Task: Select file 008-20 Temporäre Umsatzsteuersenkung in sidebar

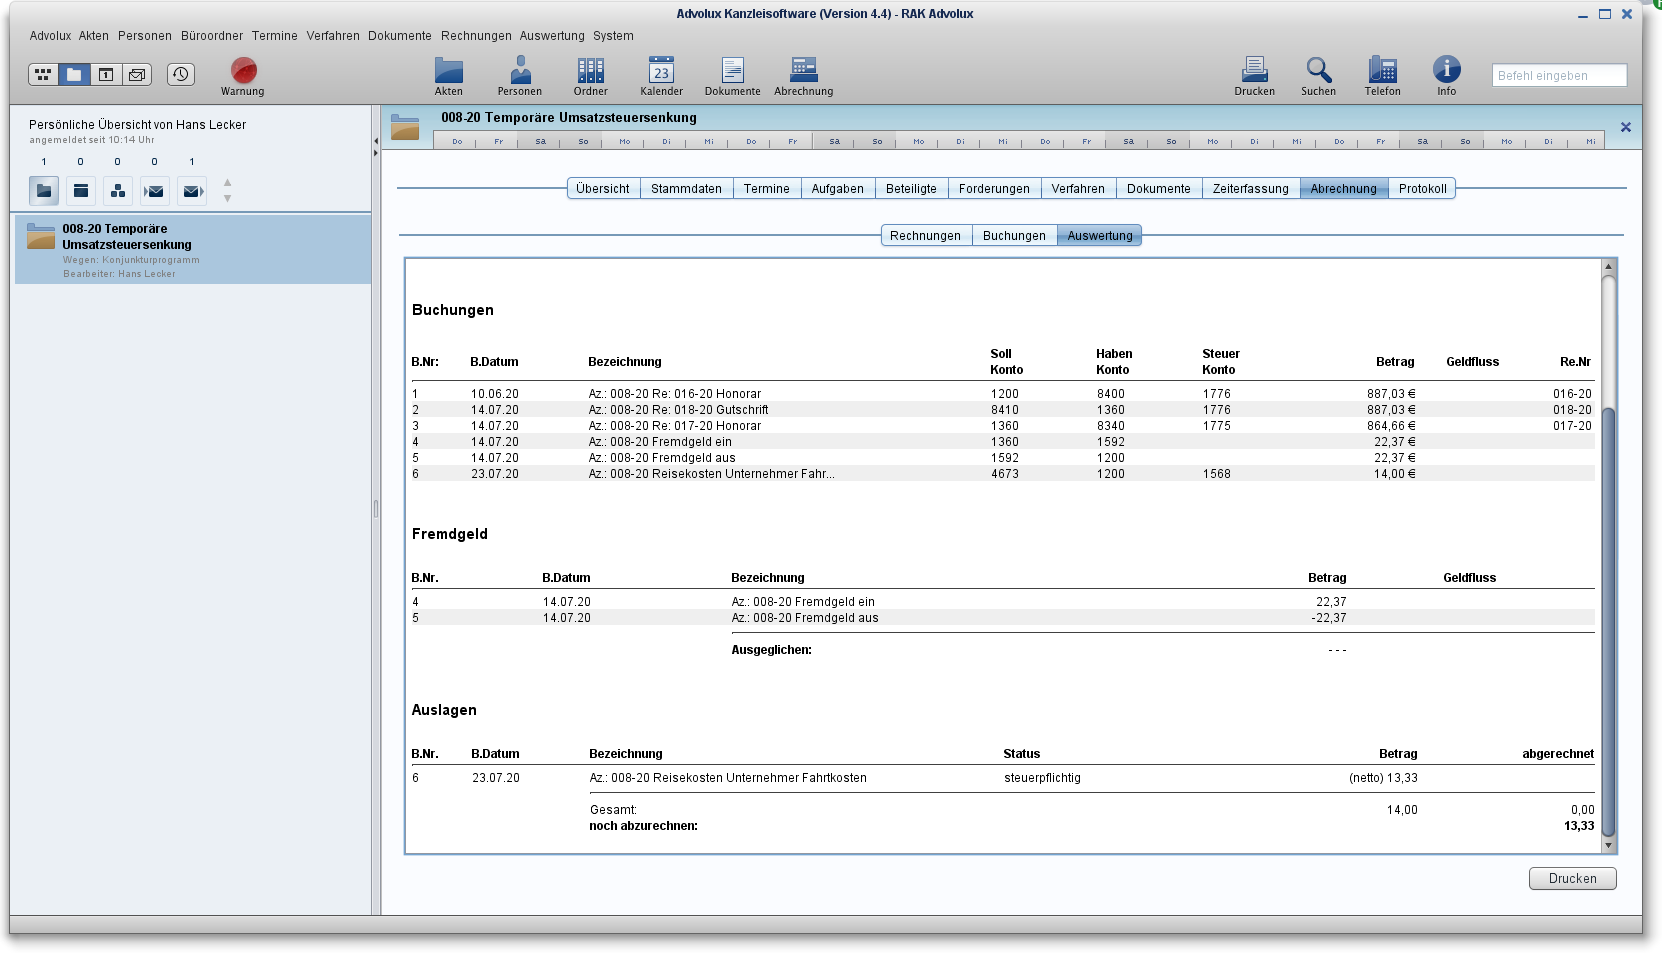Action: point(193,249)
